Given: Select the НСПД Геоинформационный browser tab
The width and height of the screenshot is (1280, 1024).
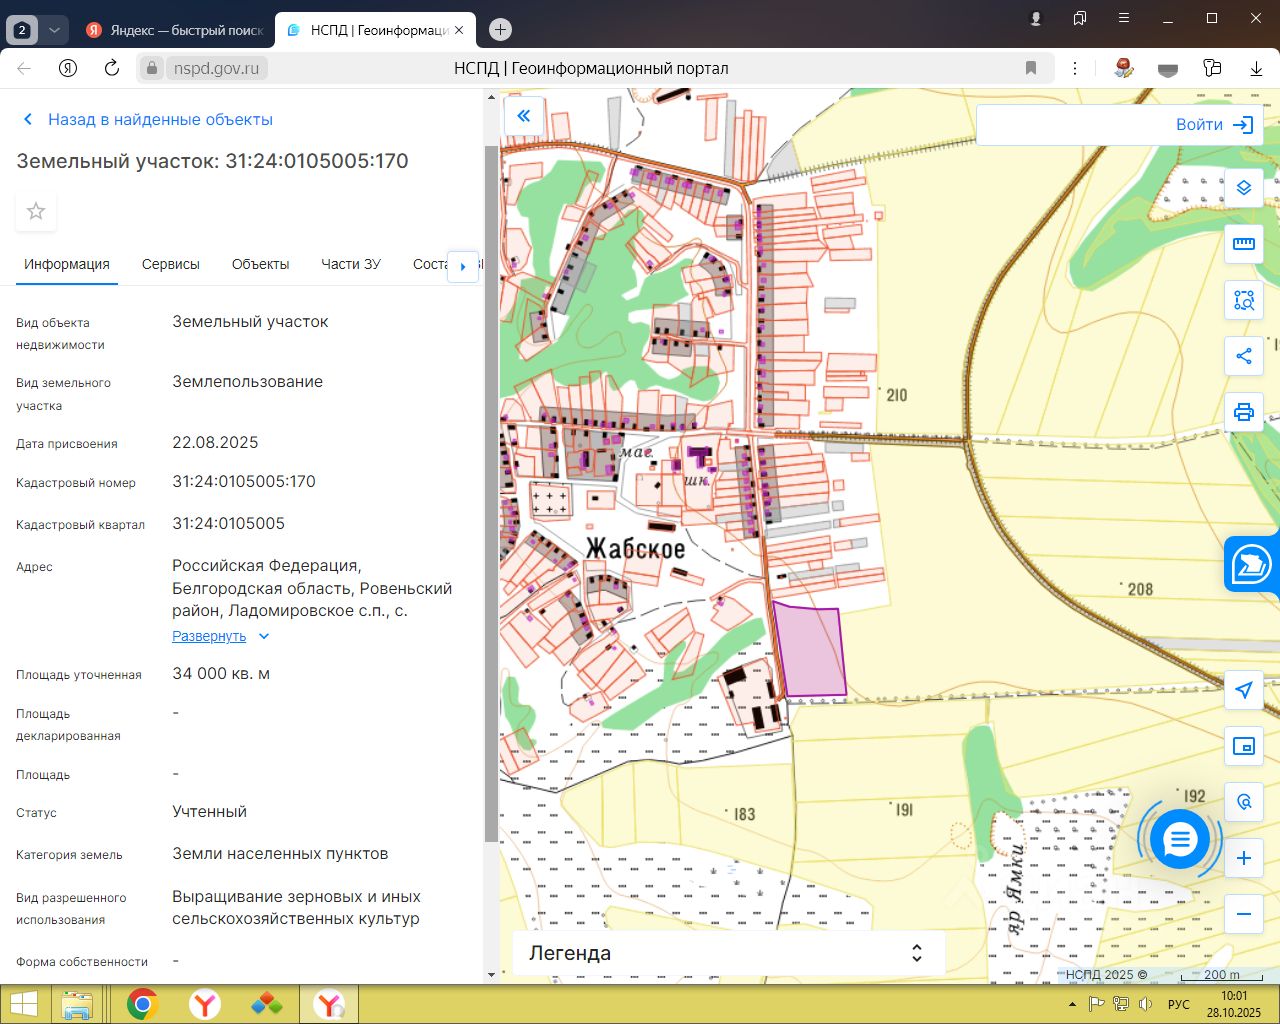Looking at the screenshot, I should (374, 30).
